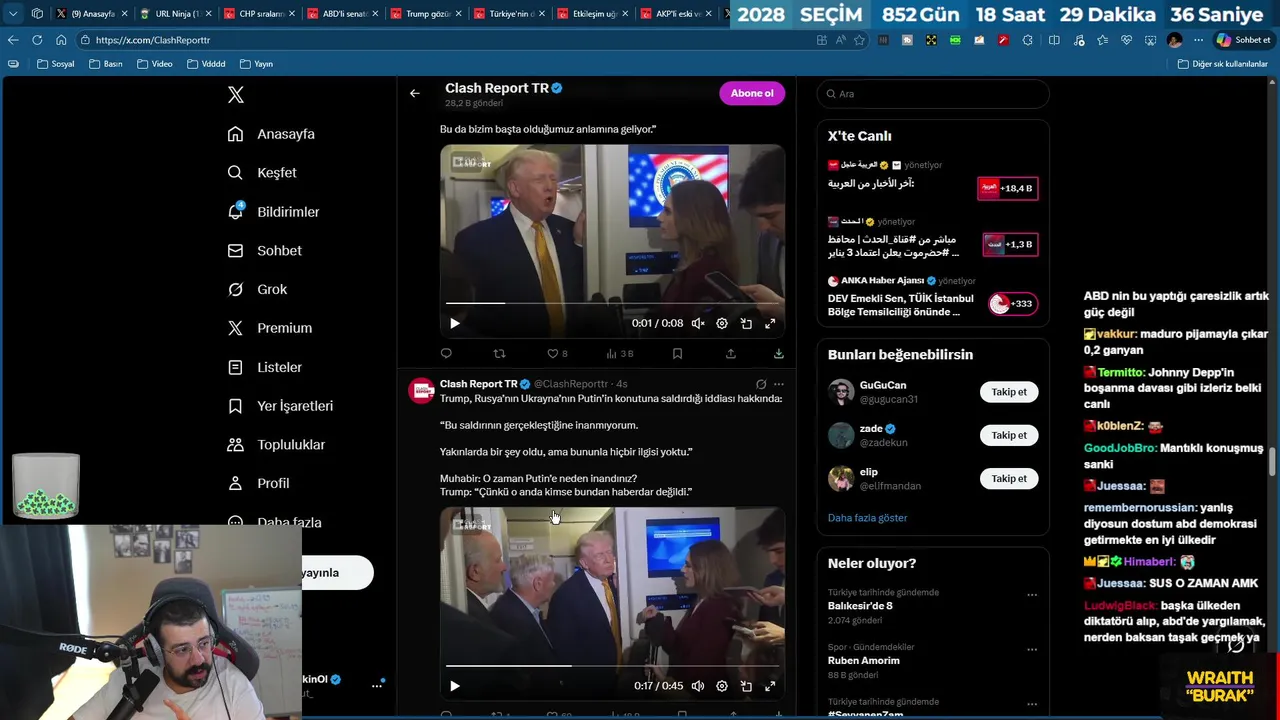Bookmark the first post
Image resolution: width=1280 pixels, height=720 pixels.
677,353
